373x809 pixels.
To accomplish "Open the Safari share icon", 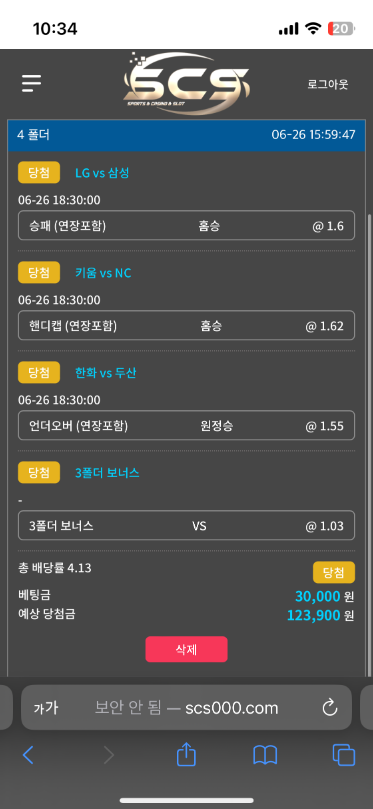I will 187,754.
